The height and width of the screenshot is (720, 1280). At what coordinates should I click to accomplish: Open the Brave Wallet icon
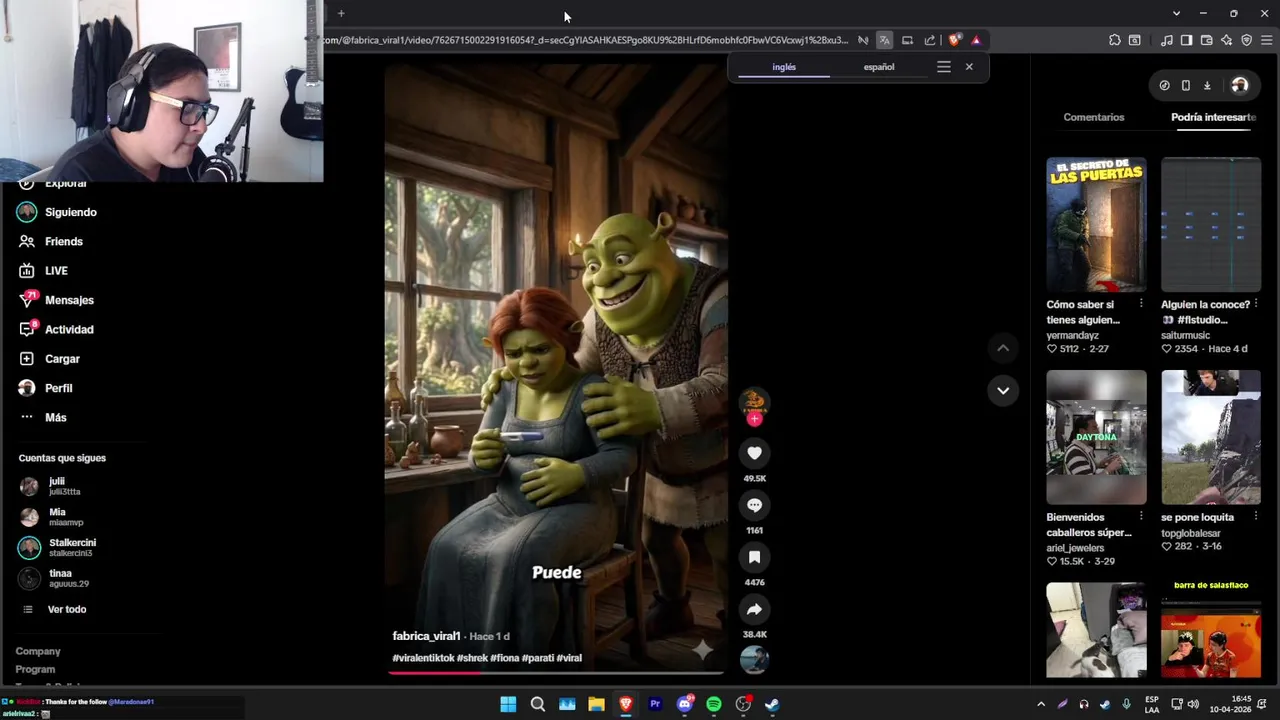tap(1206, 40)
